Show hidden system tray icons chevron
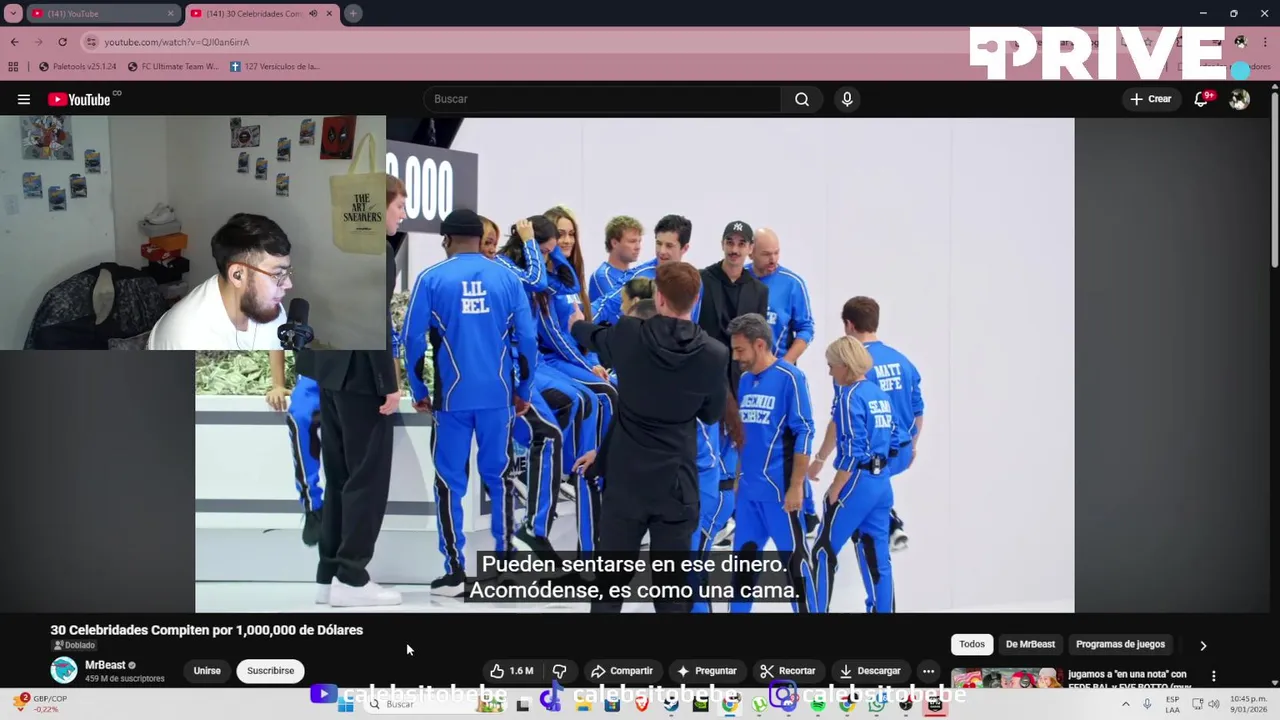The image size is (1280, 720). coord(1125,704)
